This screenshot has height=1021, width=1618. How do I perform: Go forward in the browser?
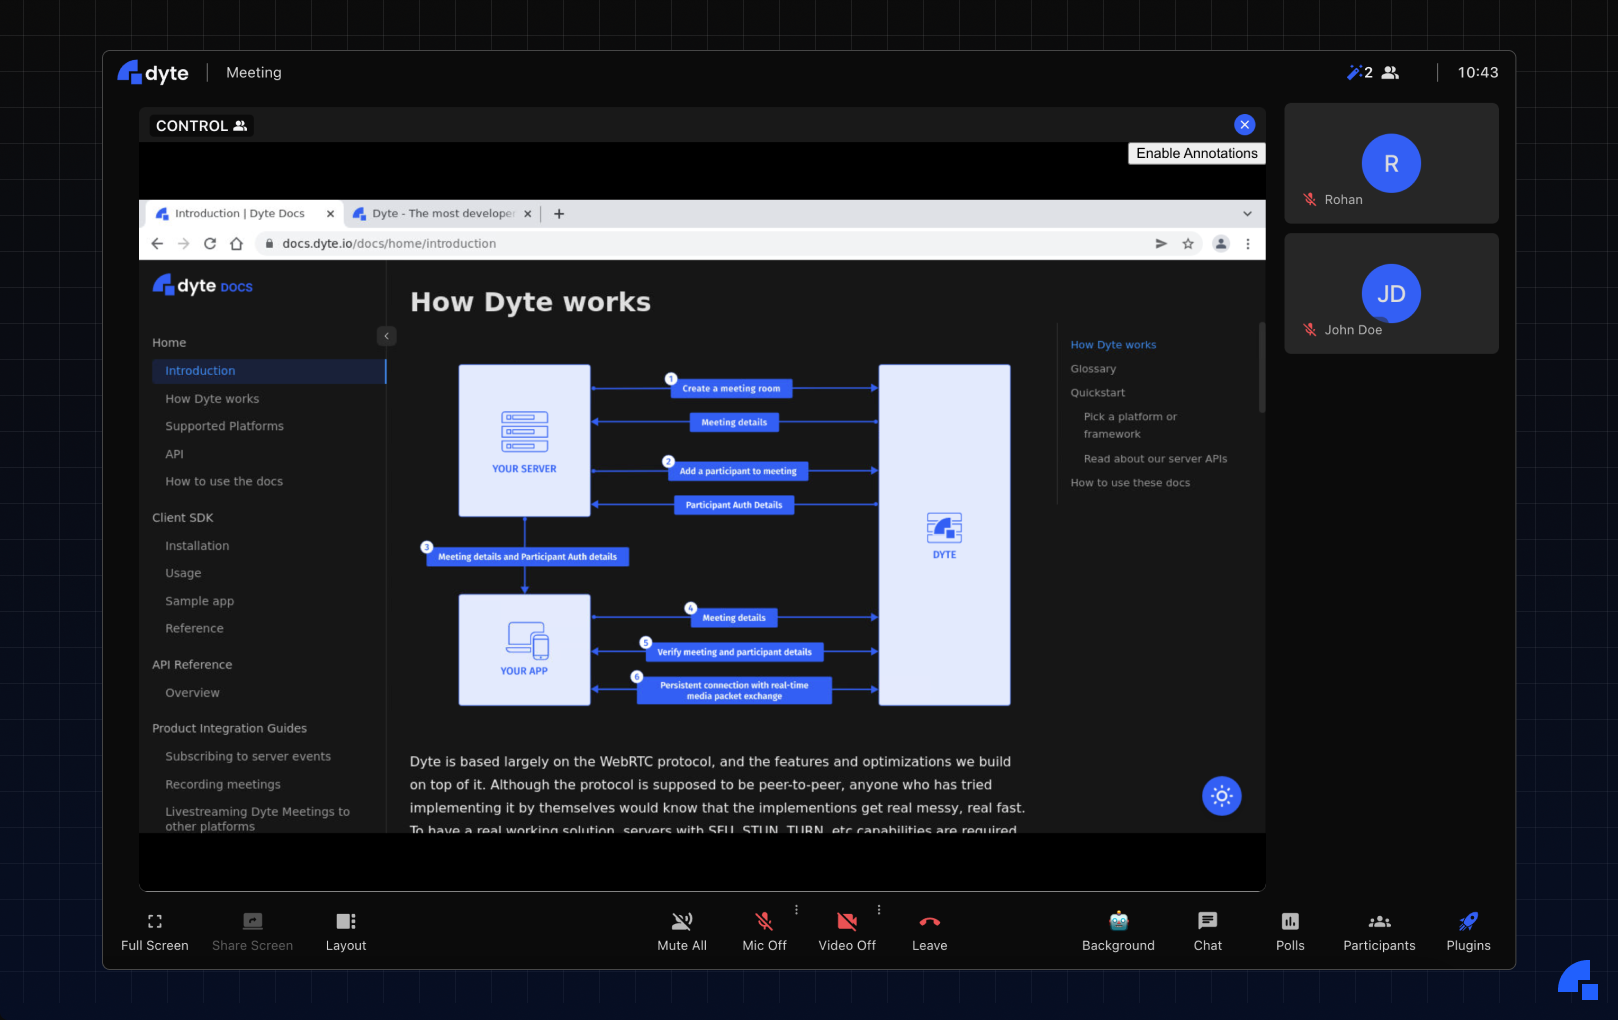coord(183,244)
